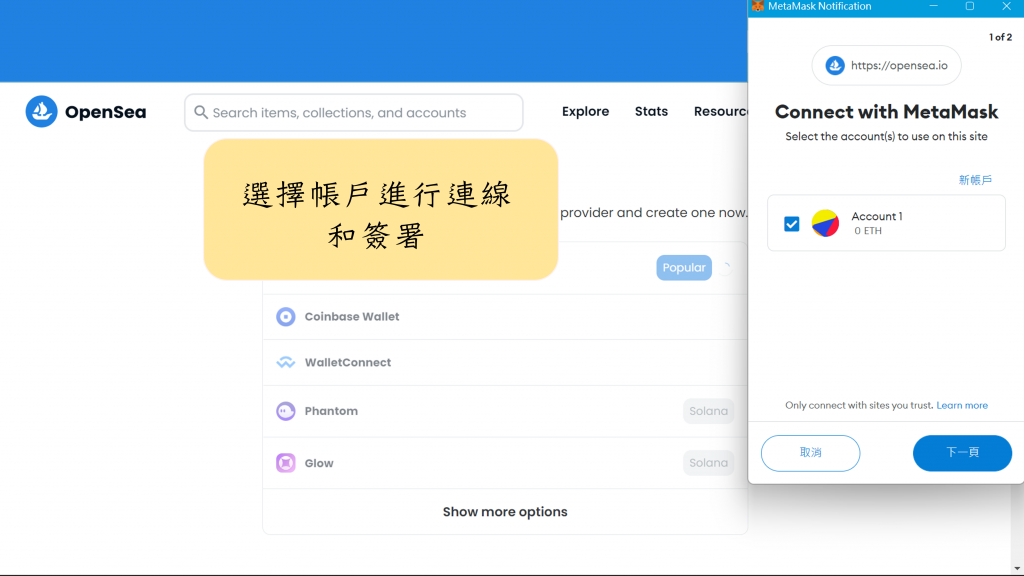Screen dimensions: 1024x576
Task: Uncheck the Account 1 checkbox
Action: [792, 224]
